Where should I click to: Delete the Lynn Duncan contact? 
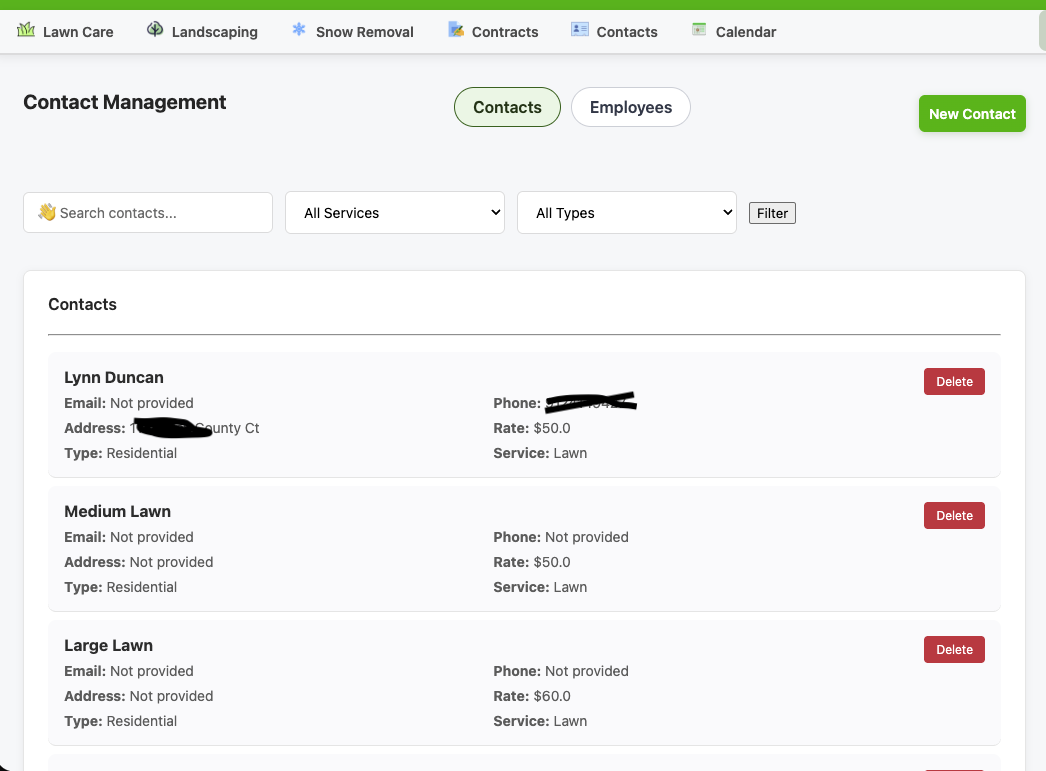pos(954,381)
